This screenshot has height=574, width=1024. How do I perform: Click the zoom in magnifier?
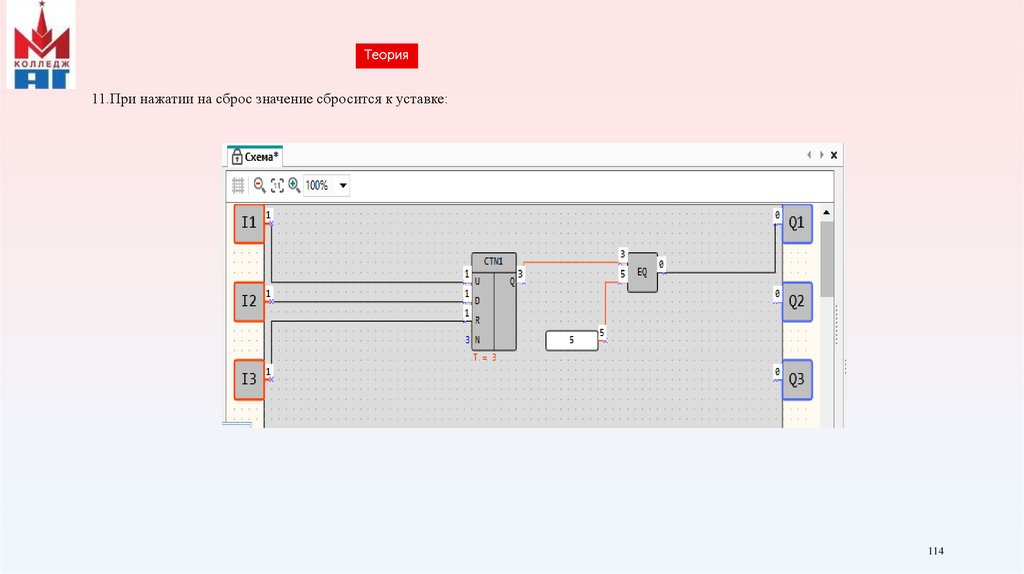(294, 185)
